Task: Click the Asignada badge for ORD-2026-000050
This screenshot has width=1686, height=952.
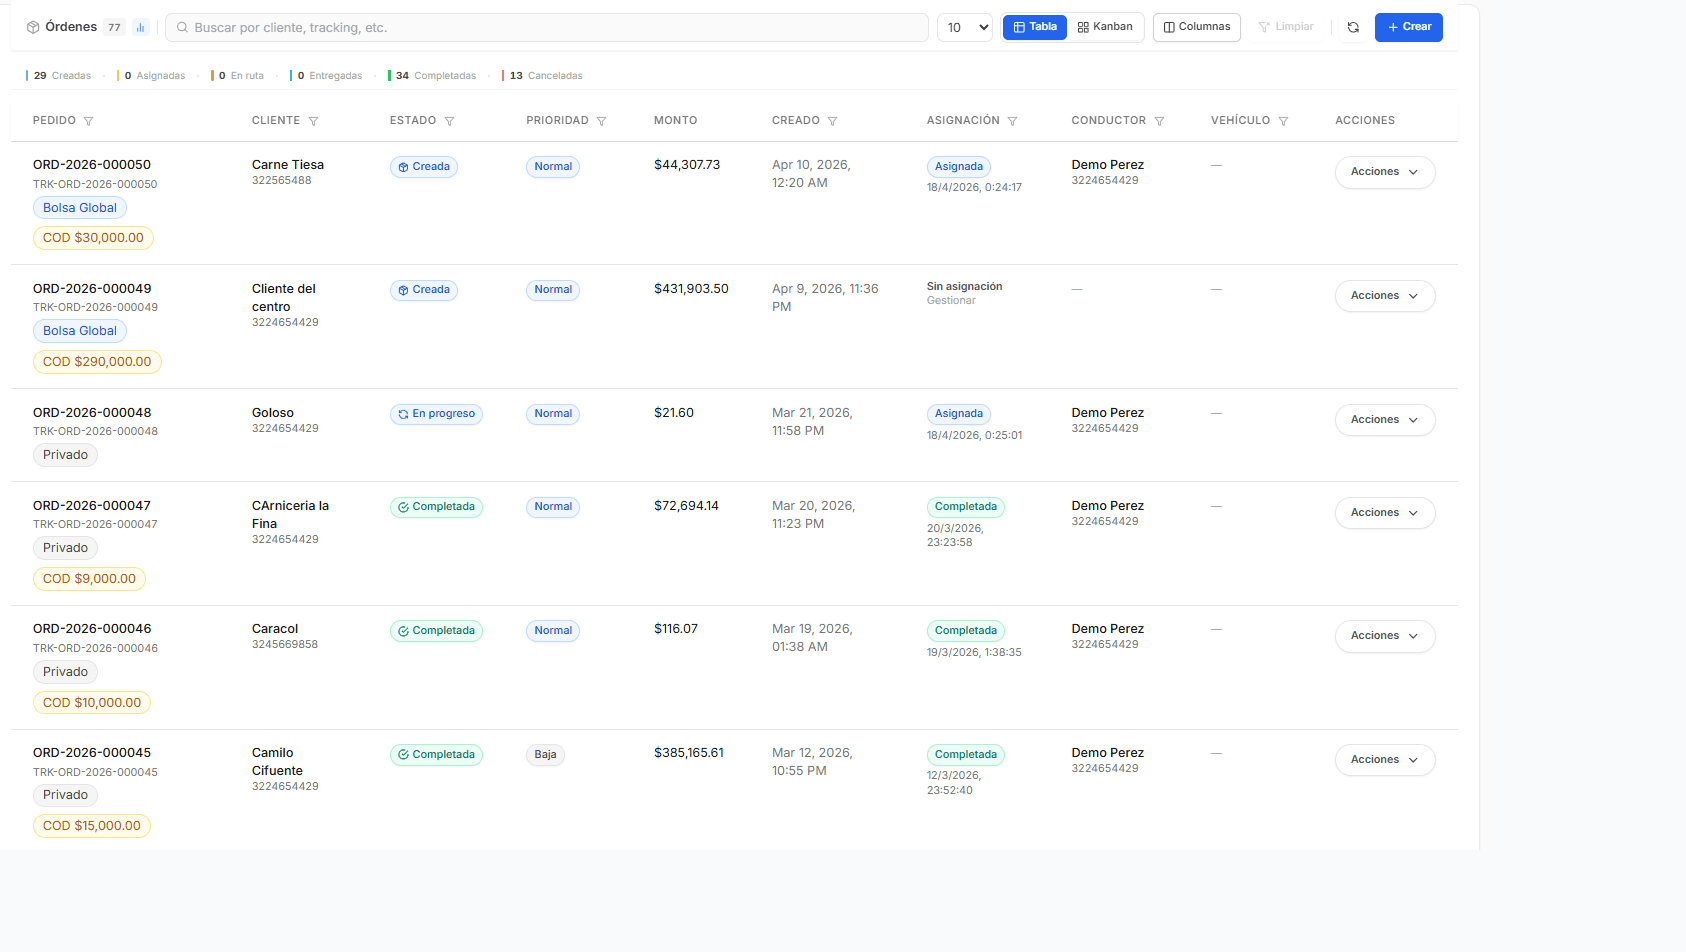Action: [959, 167]
